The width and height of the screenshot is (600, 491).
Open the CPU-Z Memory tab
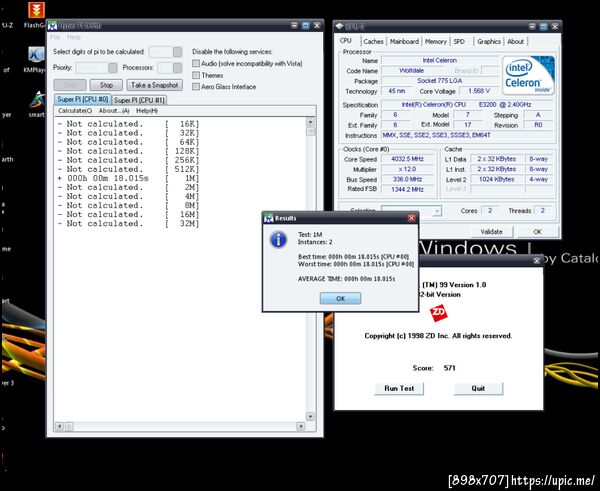pos(436,41)
